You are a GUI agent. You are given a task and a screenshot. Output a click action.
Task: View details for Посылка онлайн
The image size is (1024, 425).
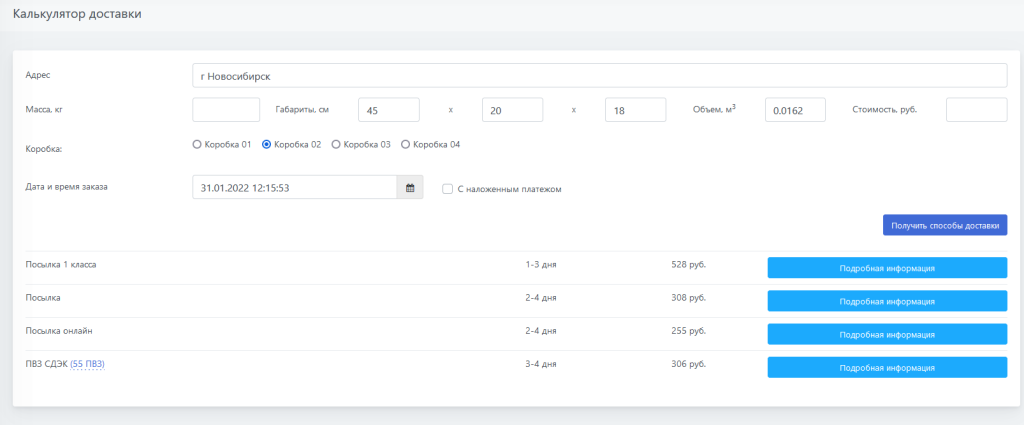tap(886, 333)
